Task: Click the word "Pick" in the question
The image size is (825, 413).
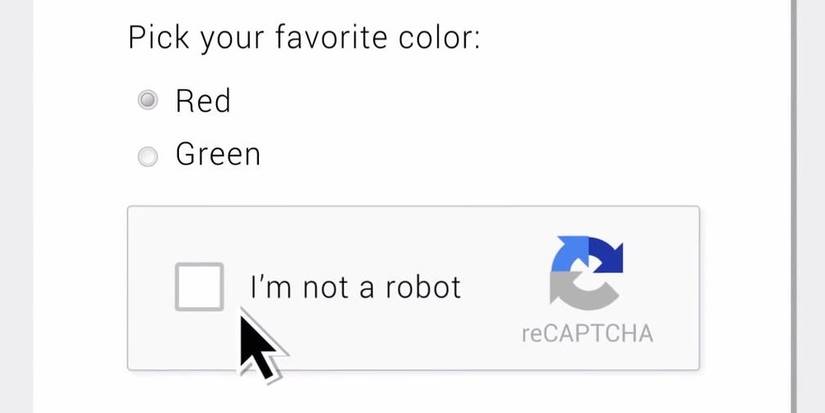Action: [x=157, y=39]
